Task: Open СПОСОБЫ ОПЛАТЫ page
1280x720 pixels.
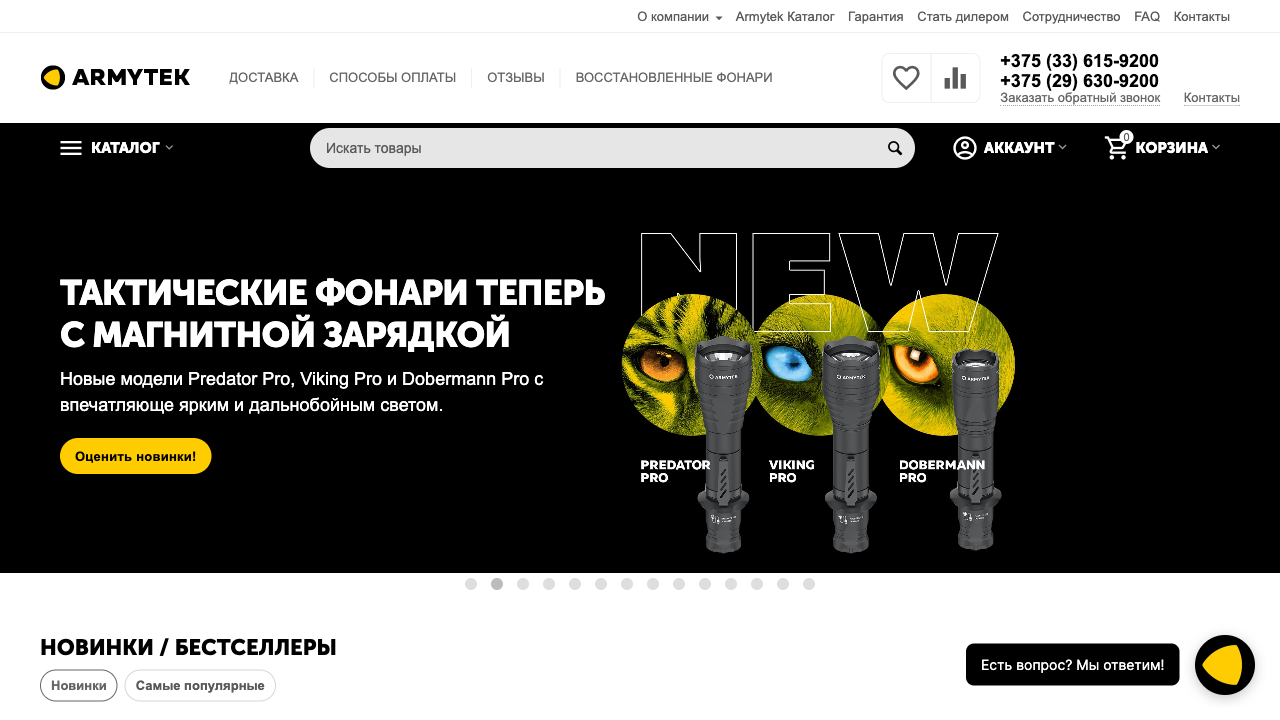Action: tap(393, 78)
